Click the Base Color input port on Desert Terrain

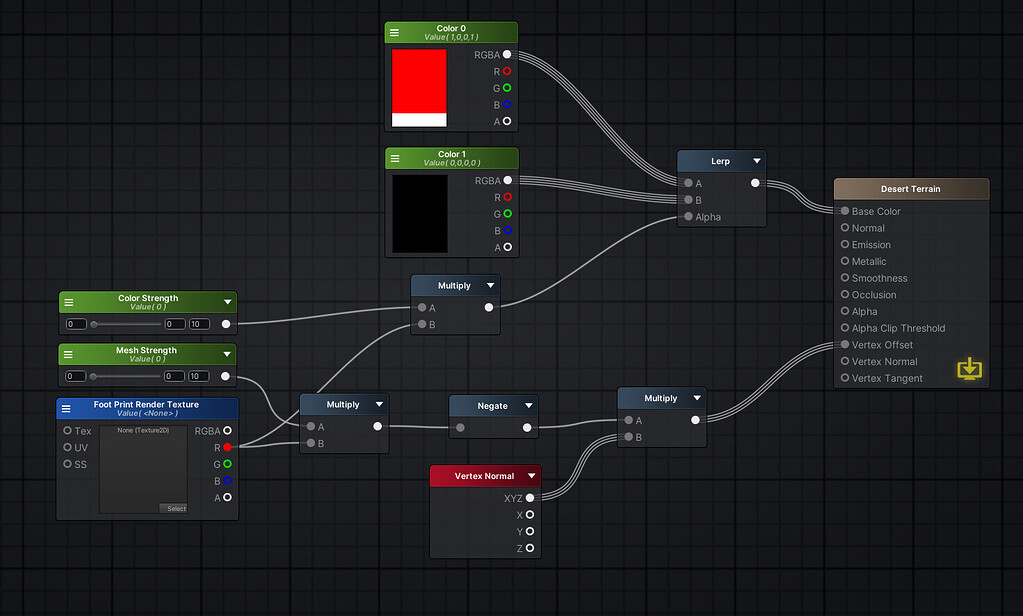(843, 211)
